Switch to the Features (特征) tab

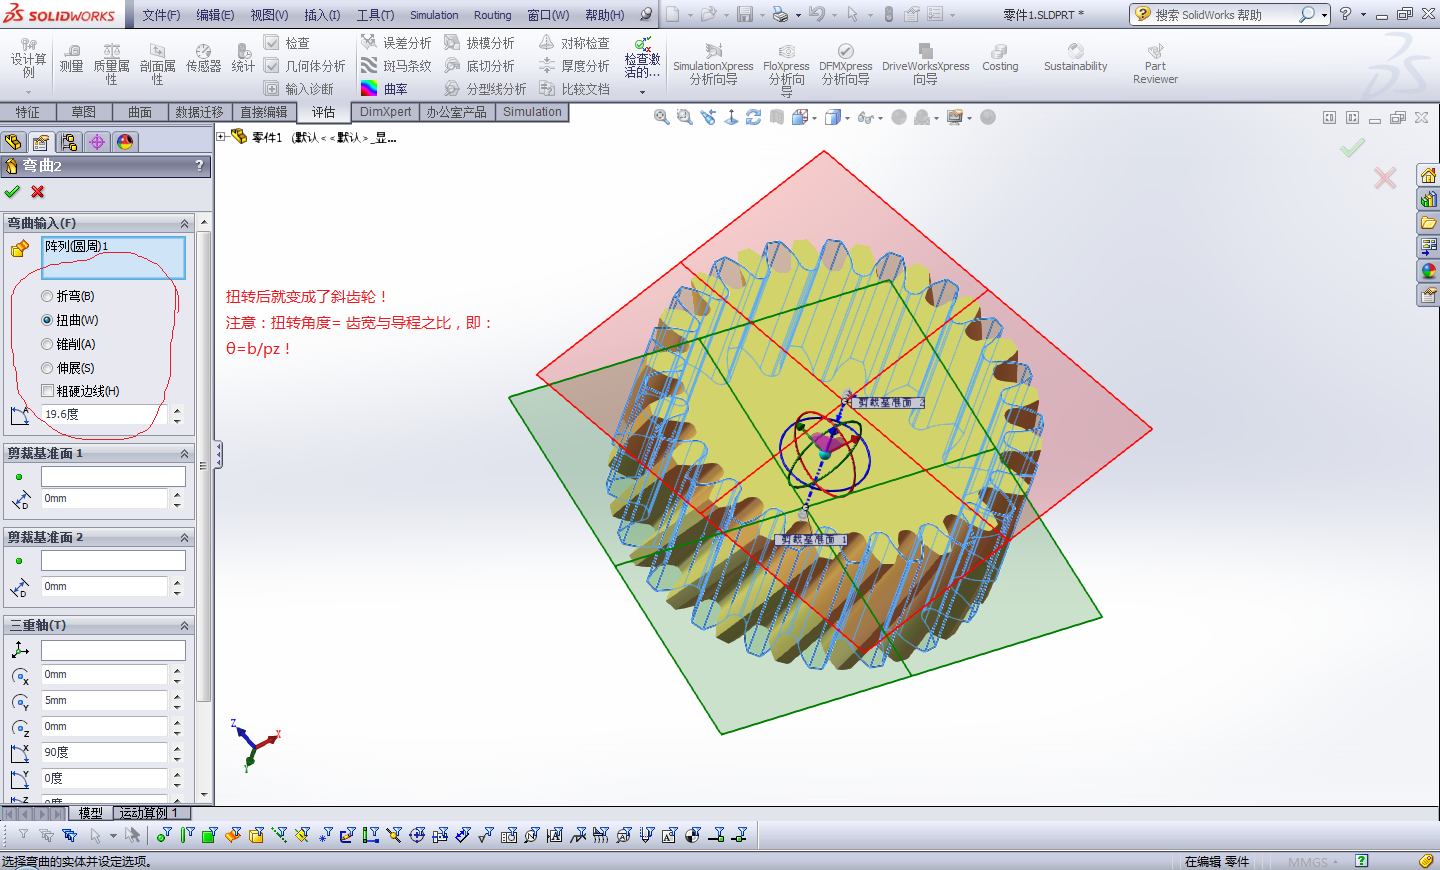pos(28,112)
